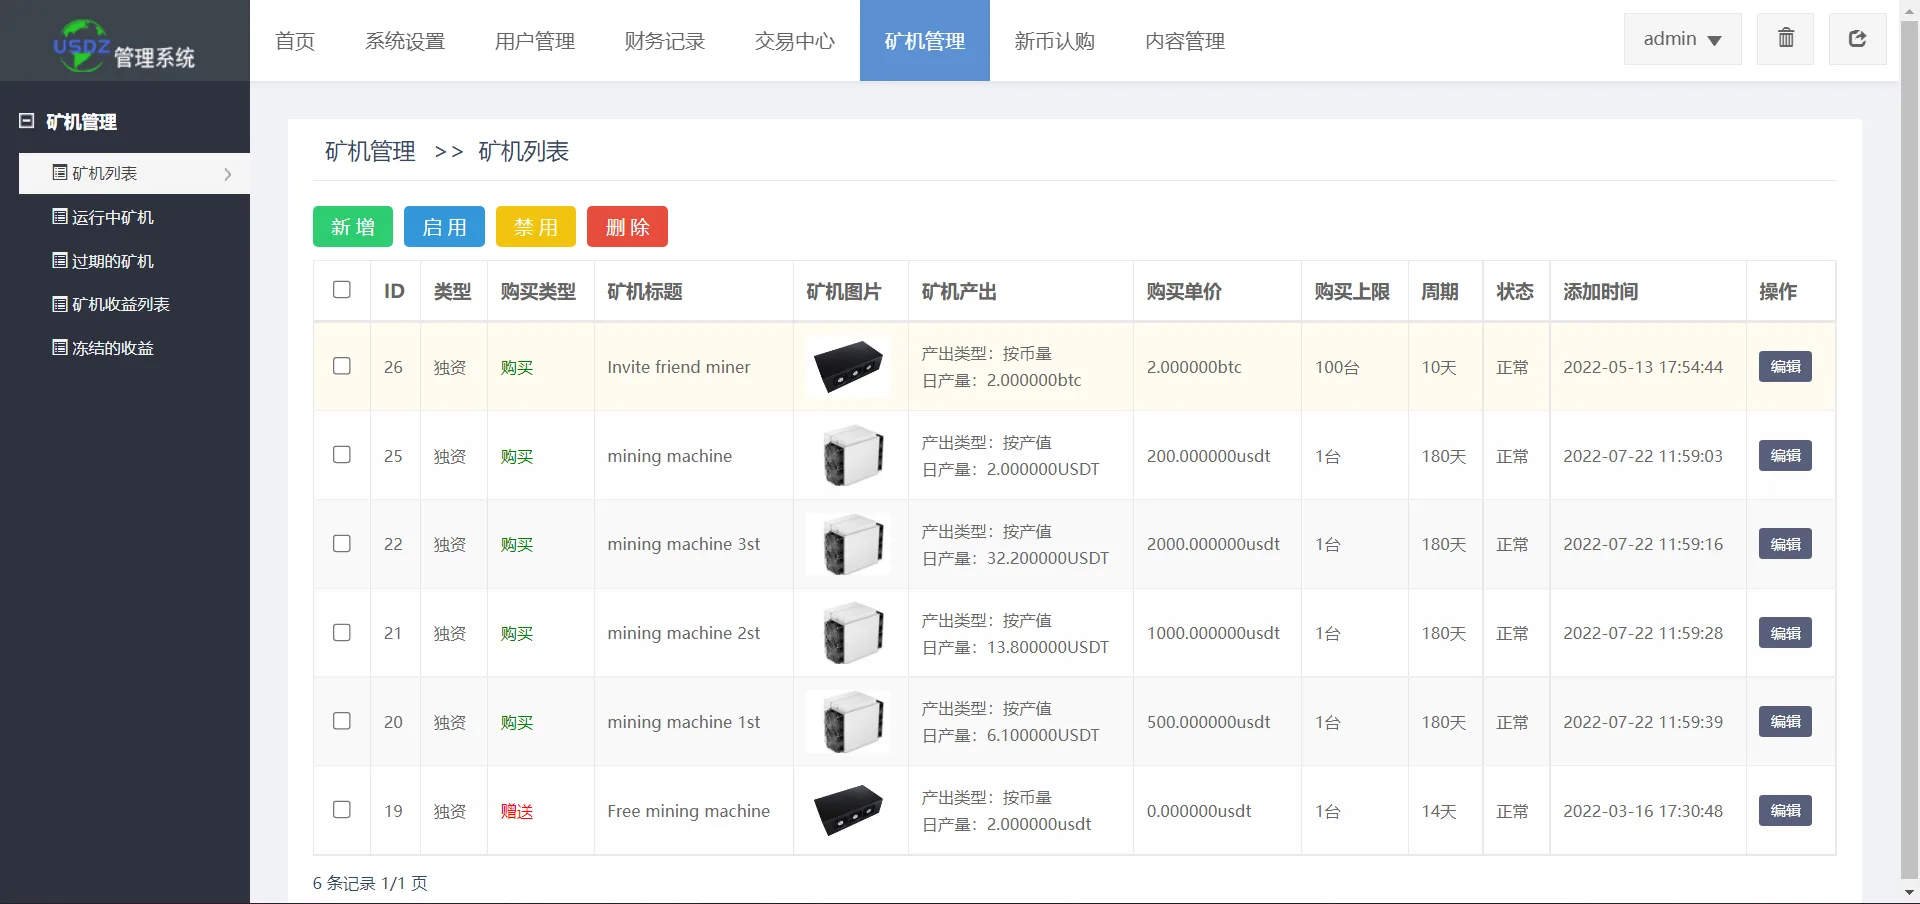Open the admin user dropdown
Viewport: 1920px width, 904px height.
coord(1682,39)
